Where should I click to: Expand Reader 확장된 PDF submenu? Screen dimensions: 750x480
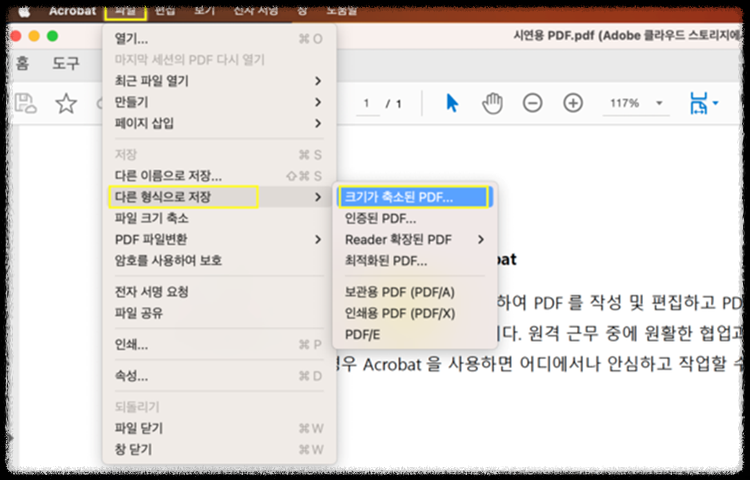pos(415,240)
